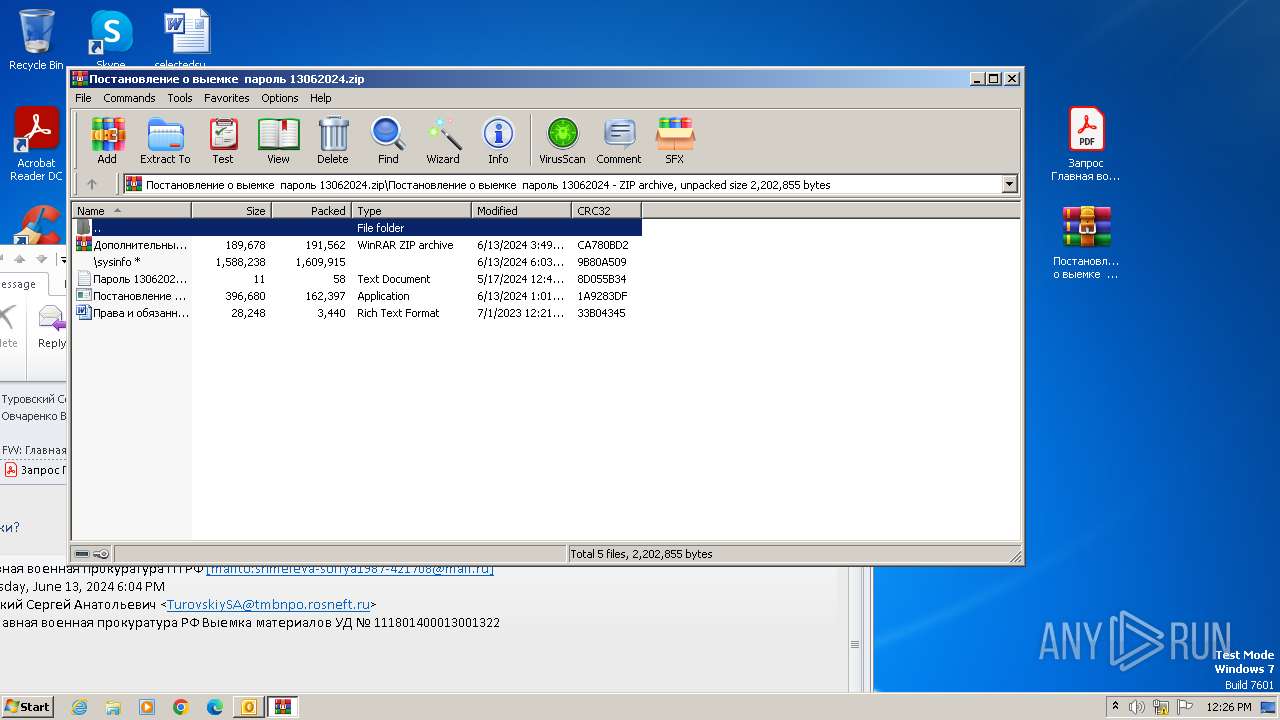Click the drive icon in WinRAR status bar
Screen dimensions: 1280x720
[x=82, y=554]
